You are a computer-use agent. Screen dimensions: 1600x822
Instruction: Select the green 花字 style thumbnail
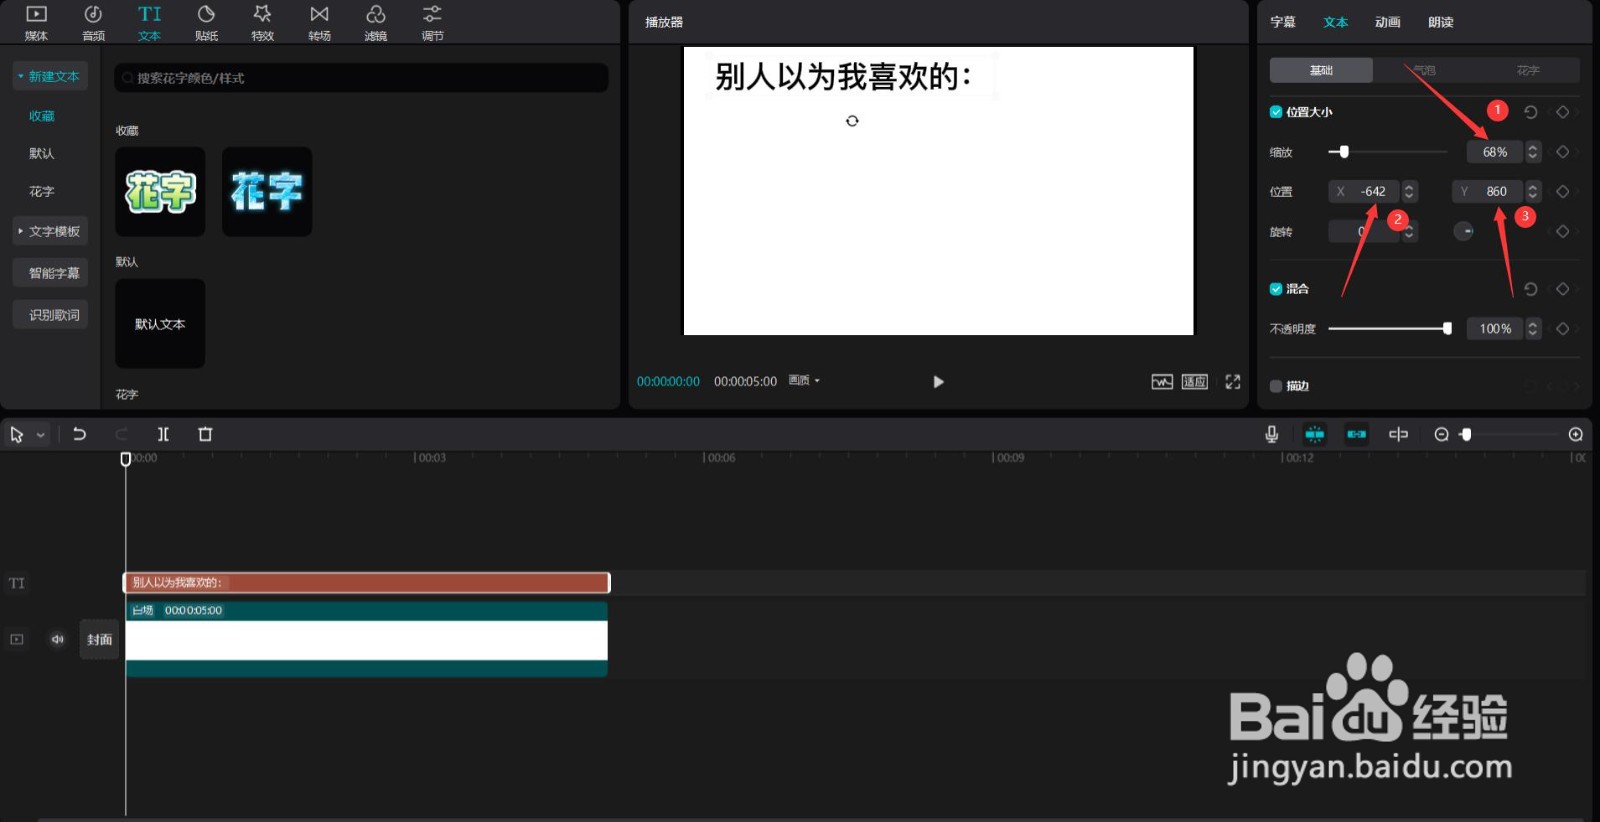click(160, 192)
